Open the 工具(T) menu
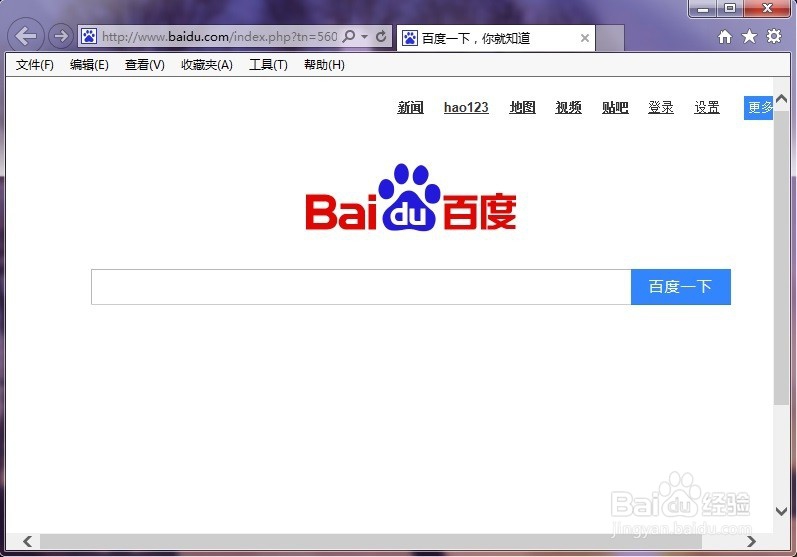Image resolution: width=797 pixels, height=557 pixels. tap(268, 65)
